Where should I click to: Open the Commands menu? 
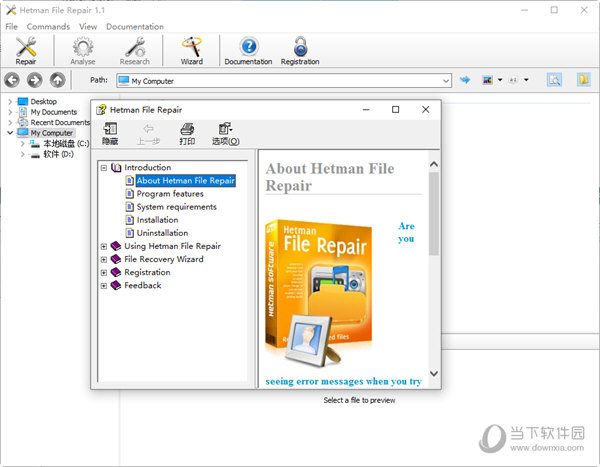point(48,26)
